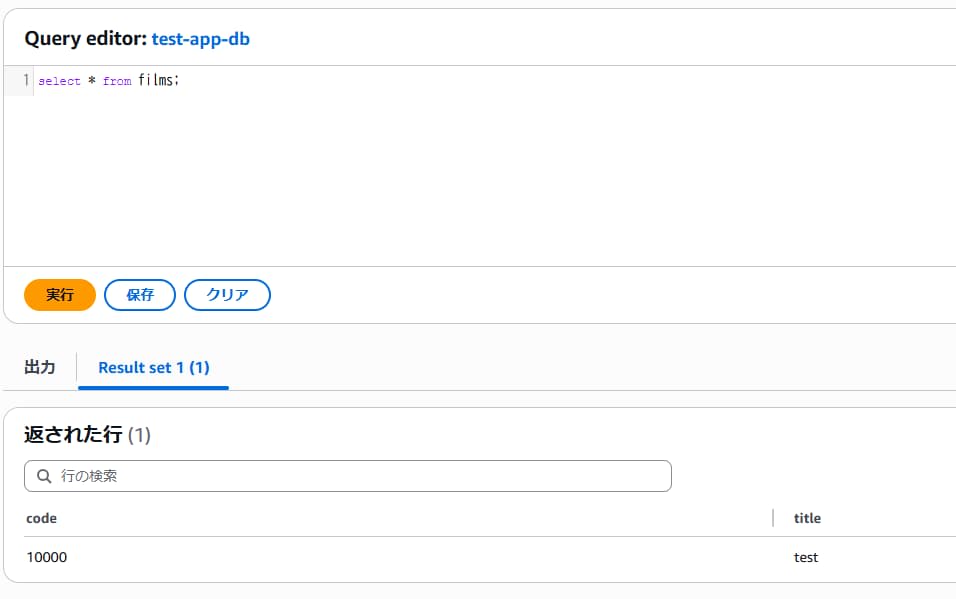This screenshot has width=956, height=599.
Task: Open the test-app-db link
Action: point(200,39)
